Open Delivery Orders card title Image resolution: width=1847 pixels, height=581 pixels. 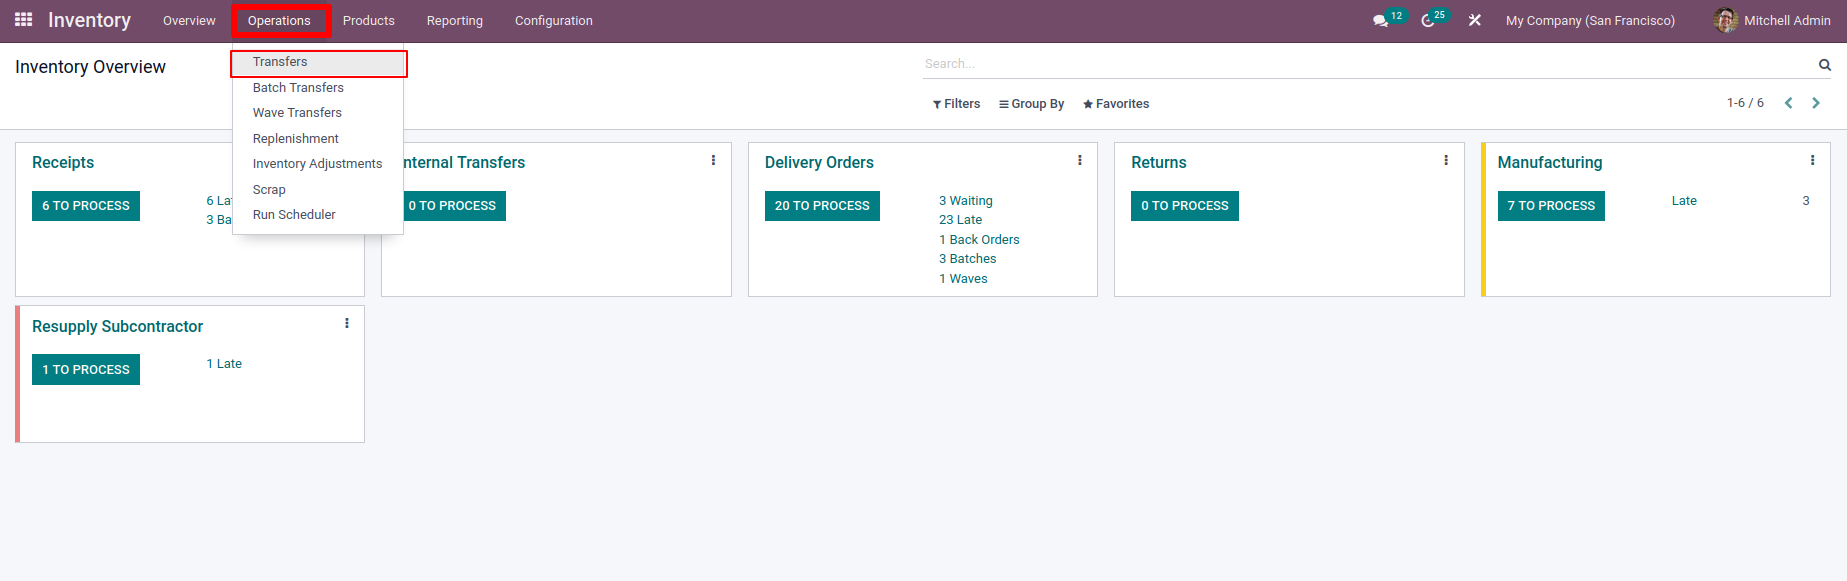click(819, 163)
